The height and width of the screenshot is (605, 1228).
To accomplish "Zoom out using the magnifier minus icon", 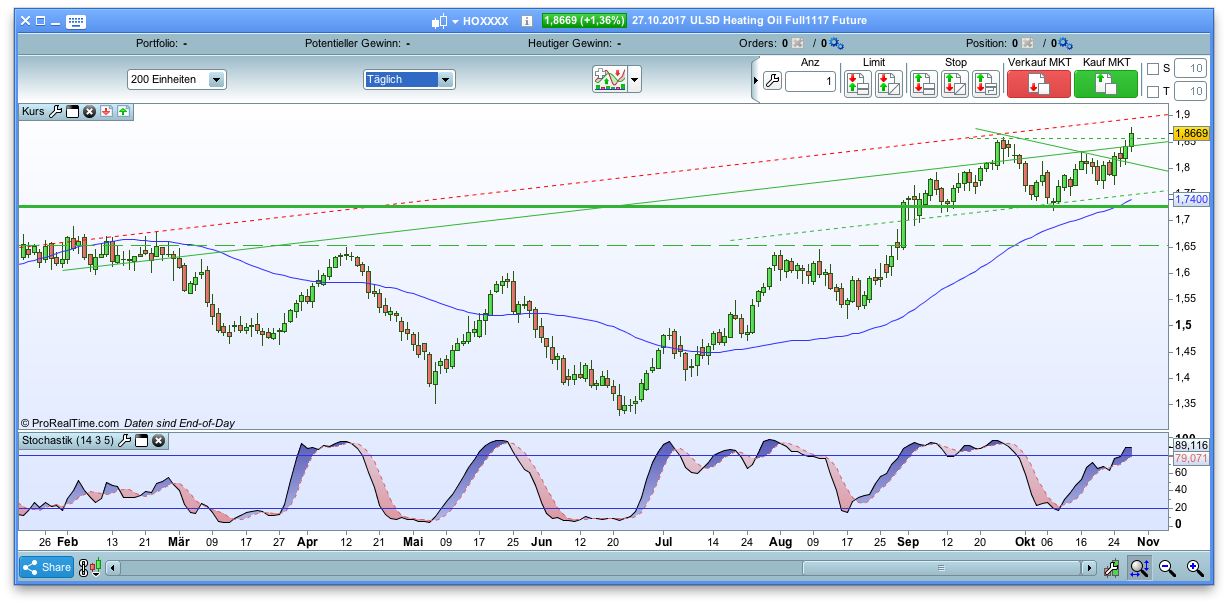I will click(x=1167, y=567).
